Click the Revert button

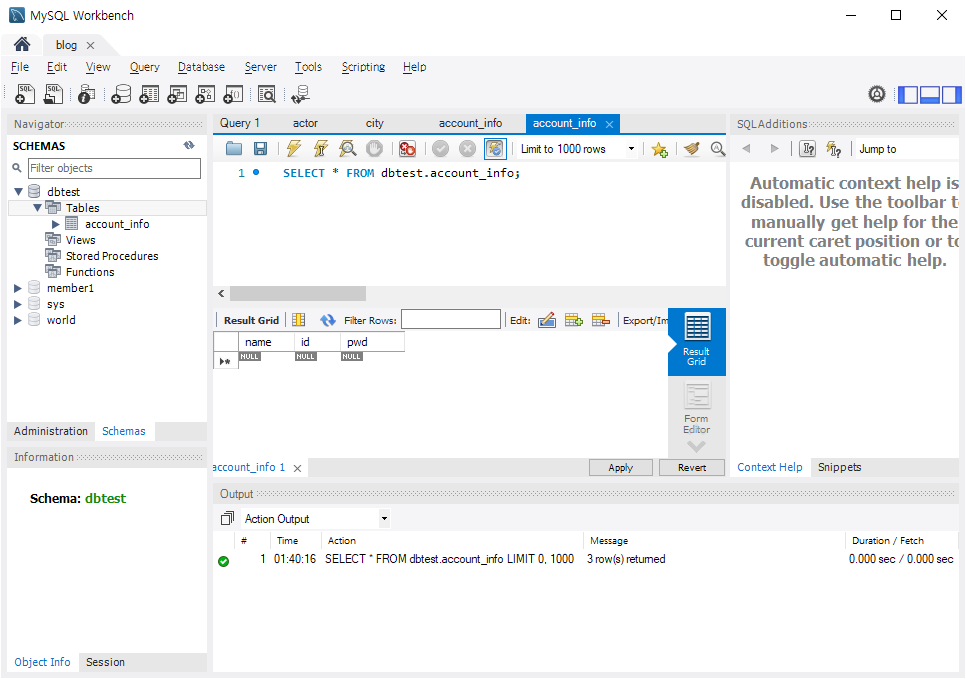pyautogui.click(x=692, y=468)
